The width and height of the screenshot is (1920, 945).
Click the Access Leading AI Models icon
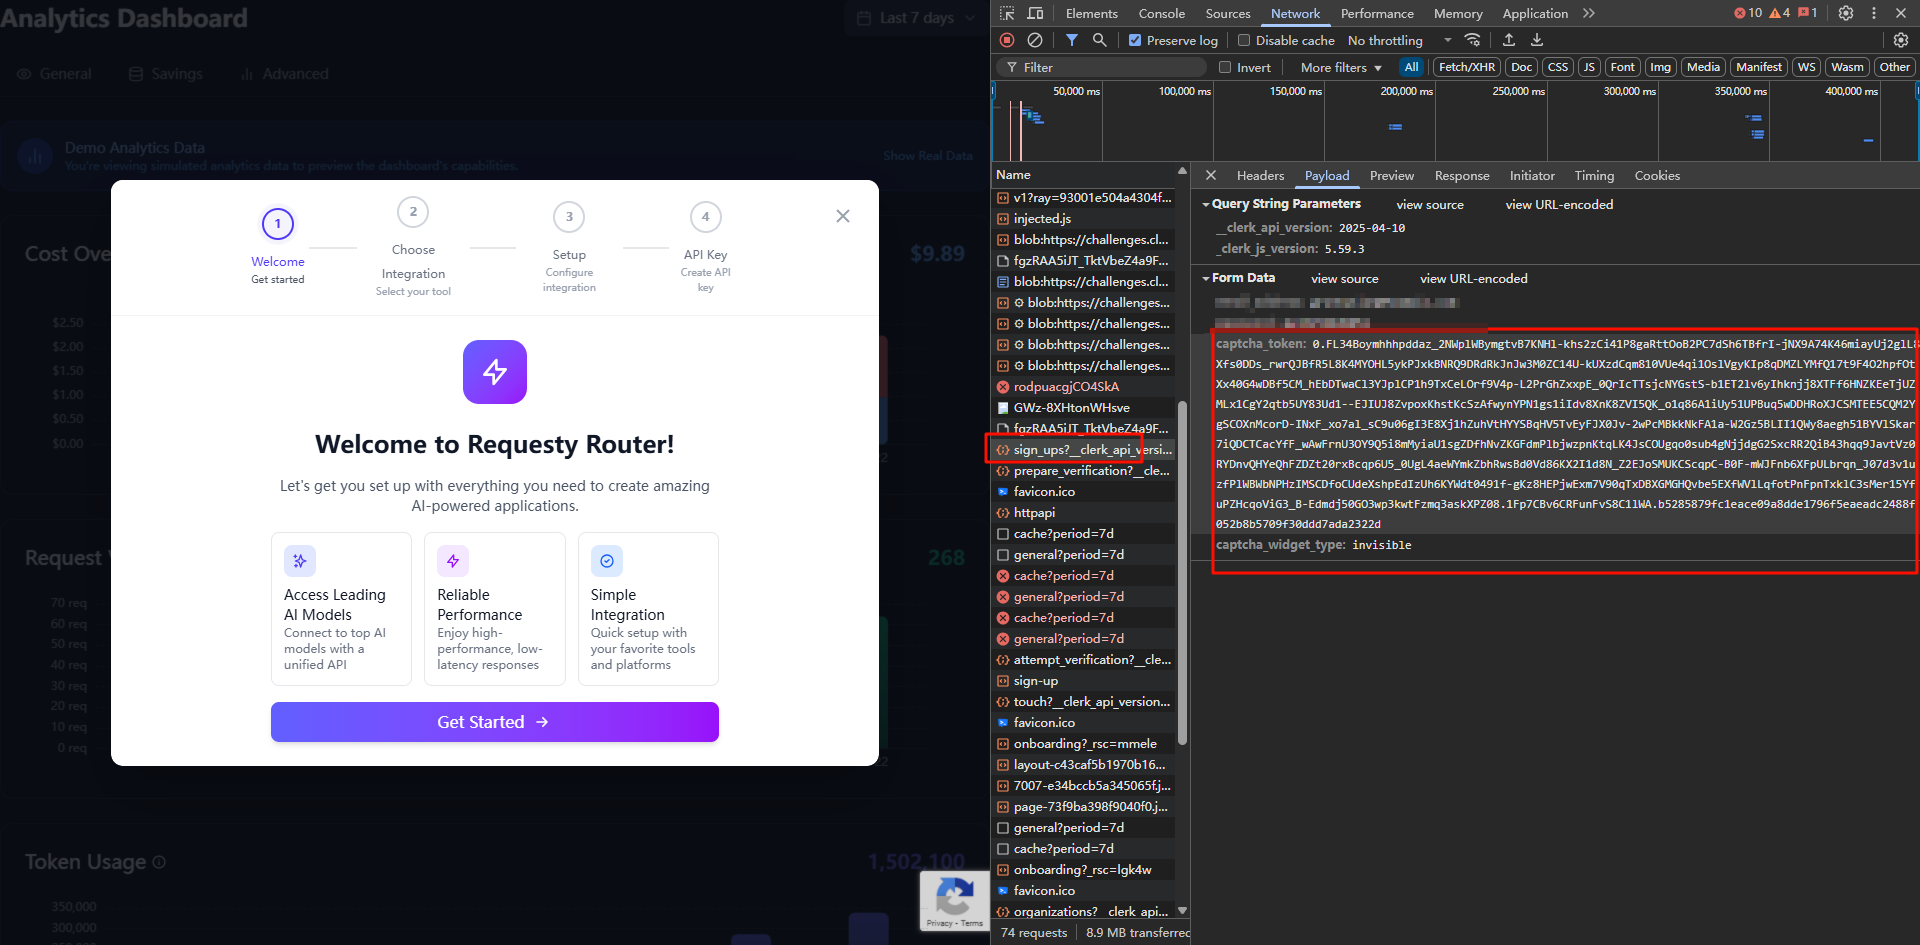[300, 561]
